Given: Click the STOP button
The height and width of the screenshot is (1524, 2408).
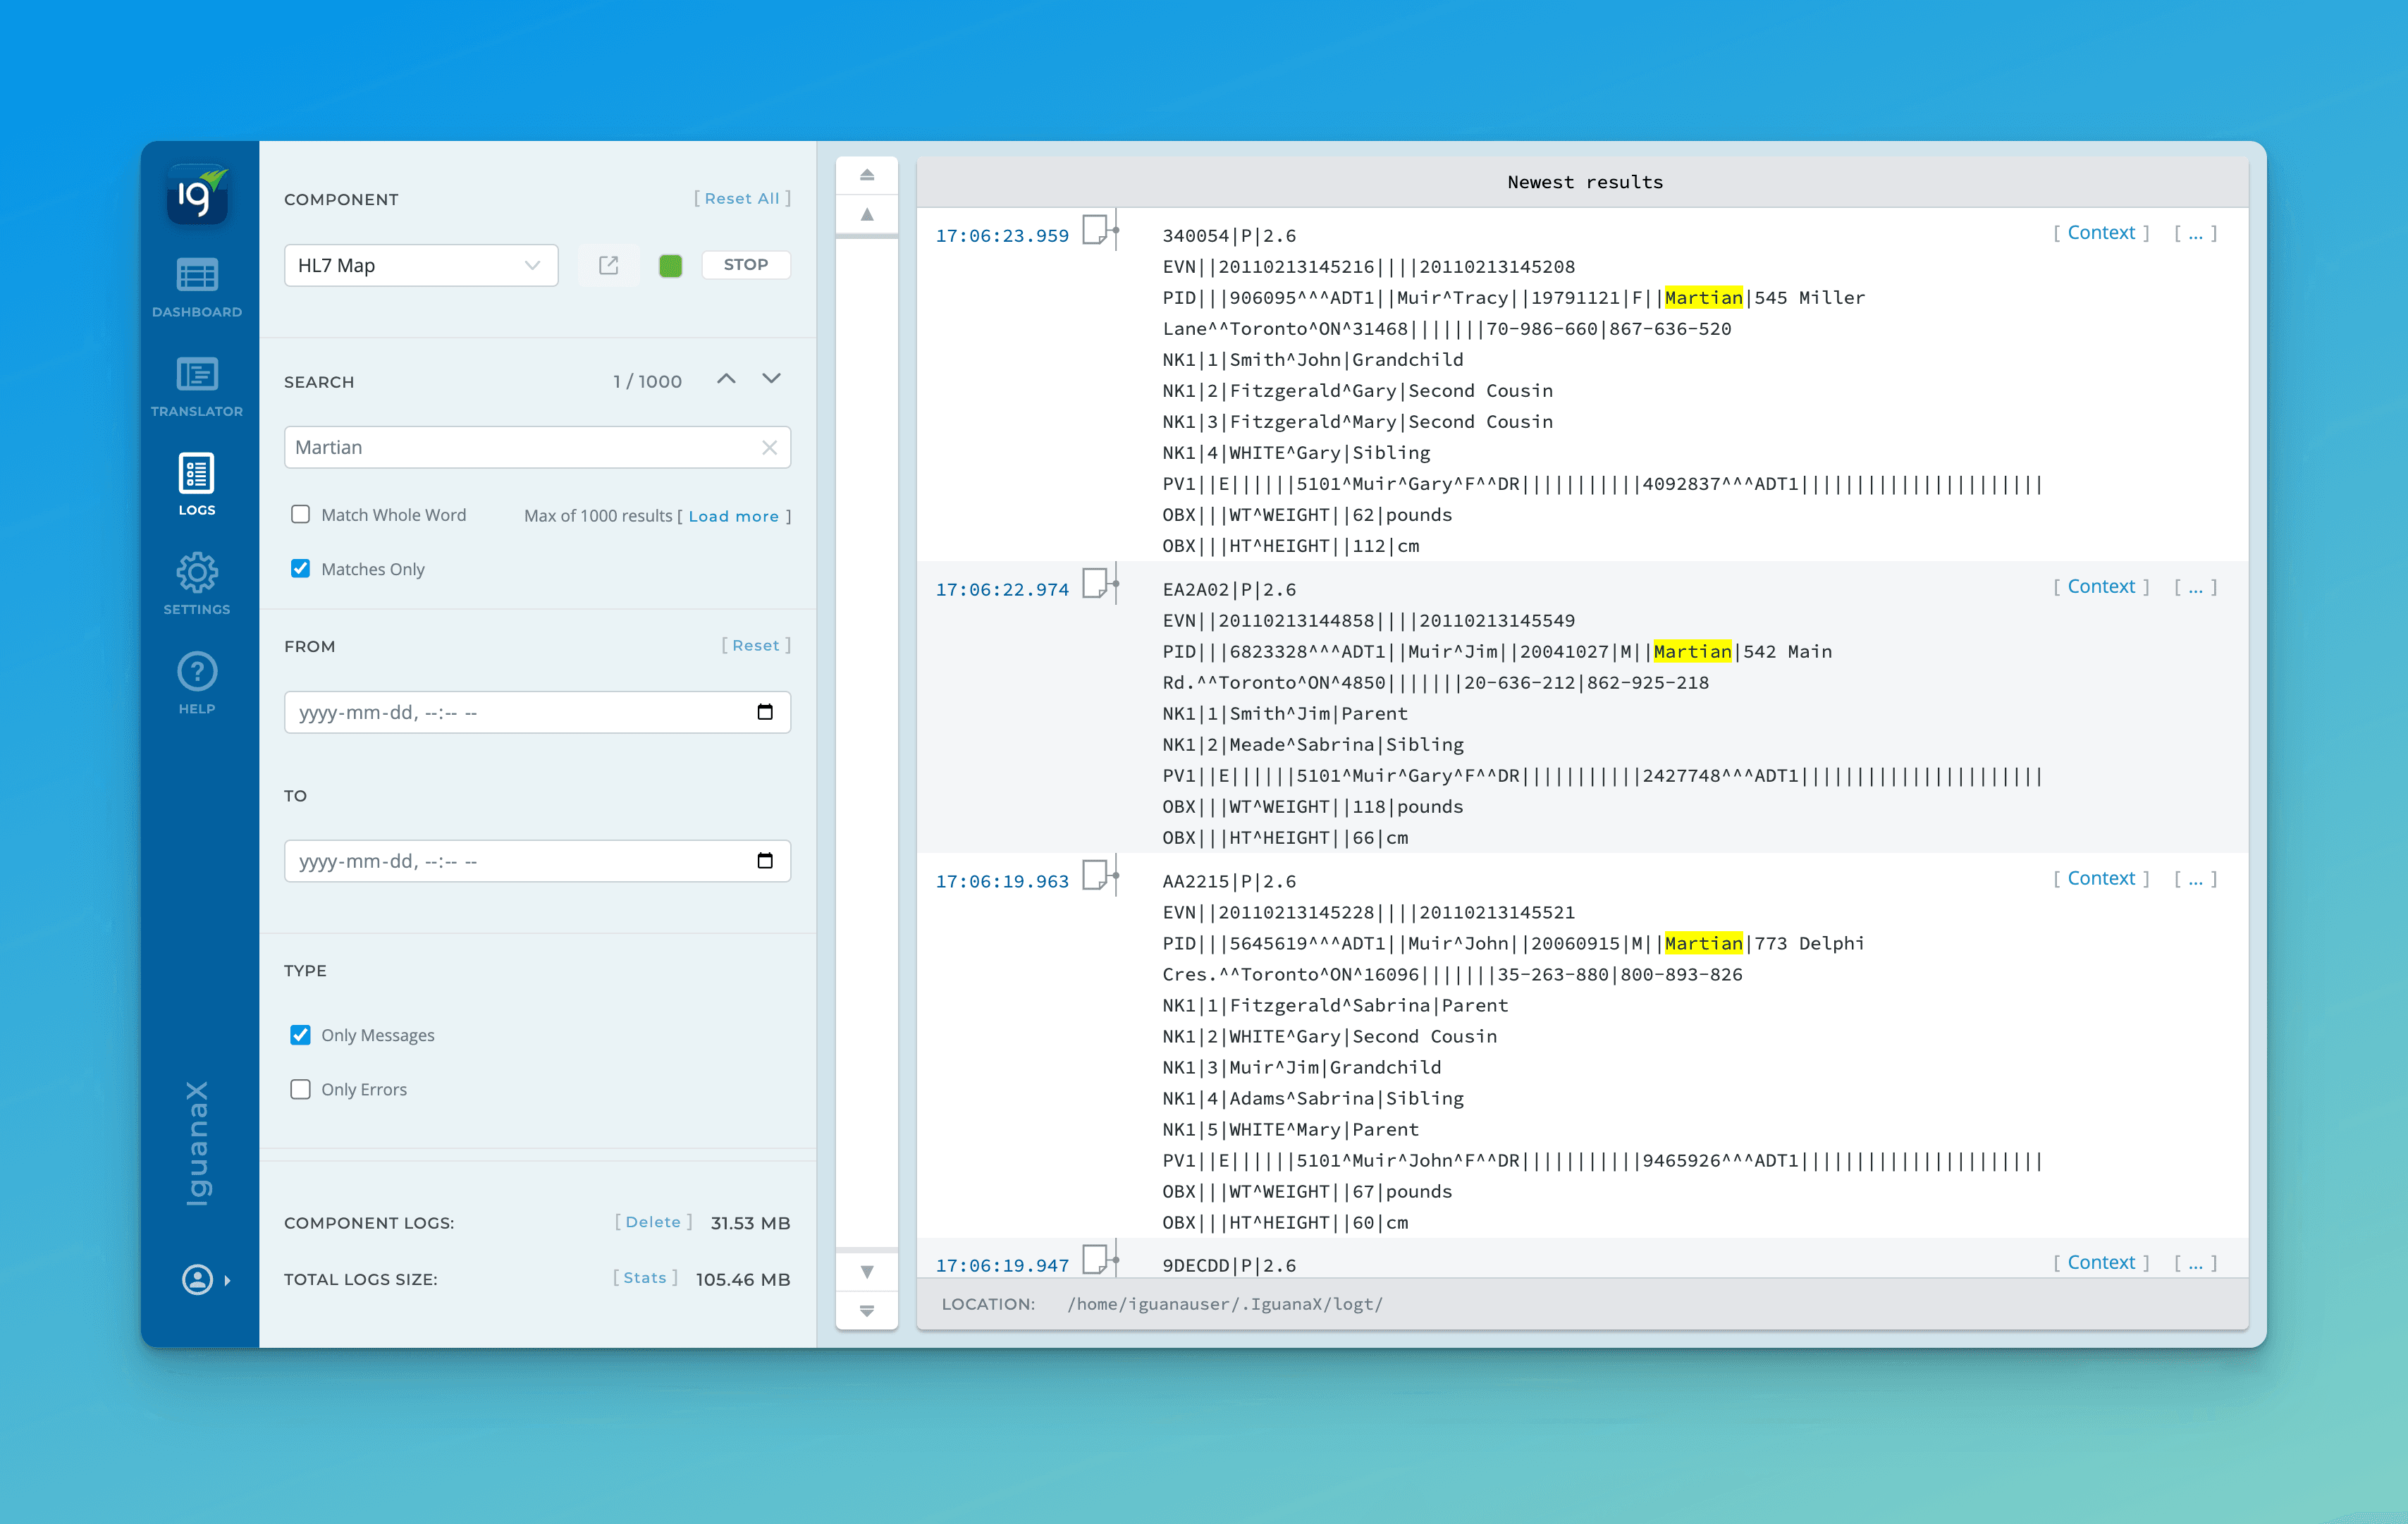Looking at the screenshot, I should (746, 264).
